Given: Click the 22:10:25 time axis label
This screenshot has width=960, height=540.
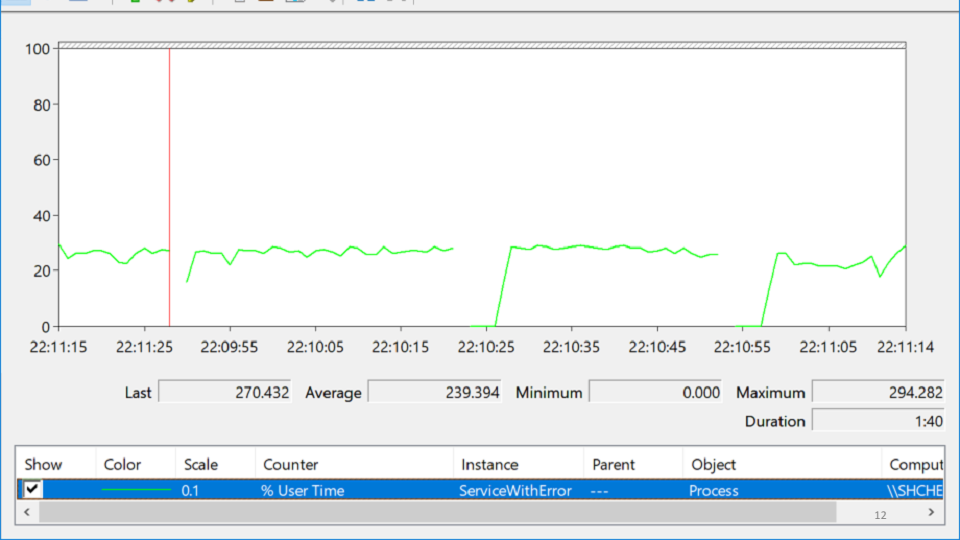Looking at the screenshot, I should click(x=486, y=347).
